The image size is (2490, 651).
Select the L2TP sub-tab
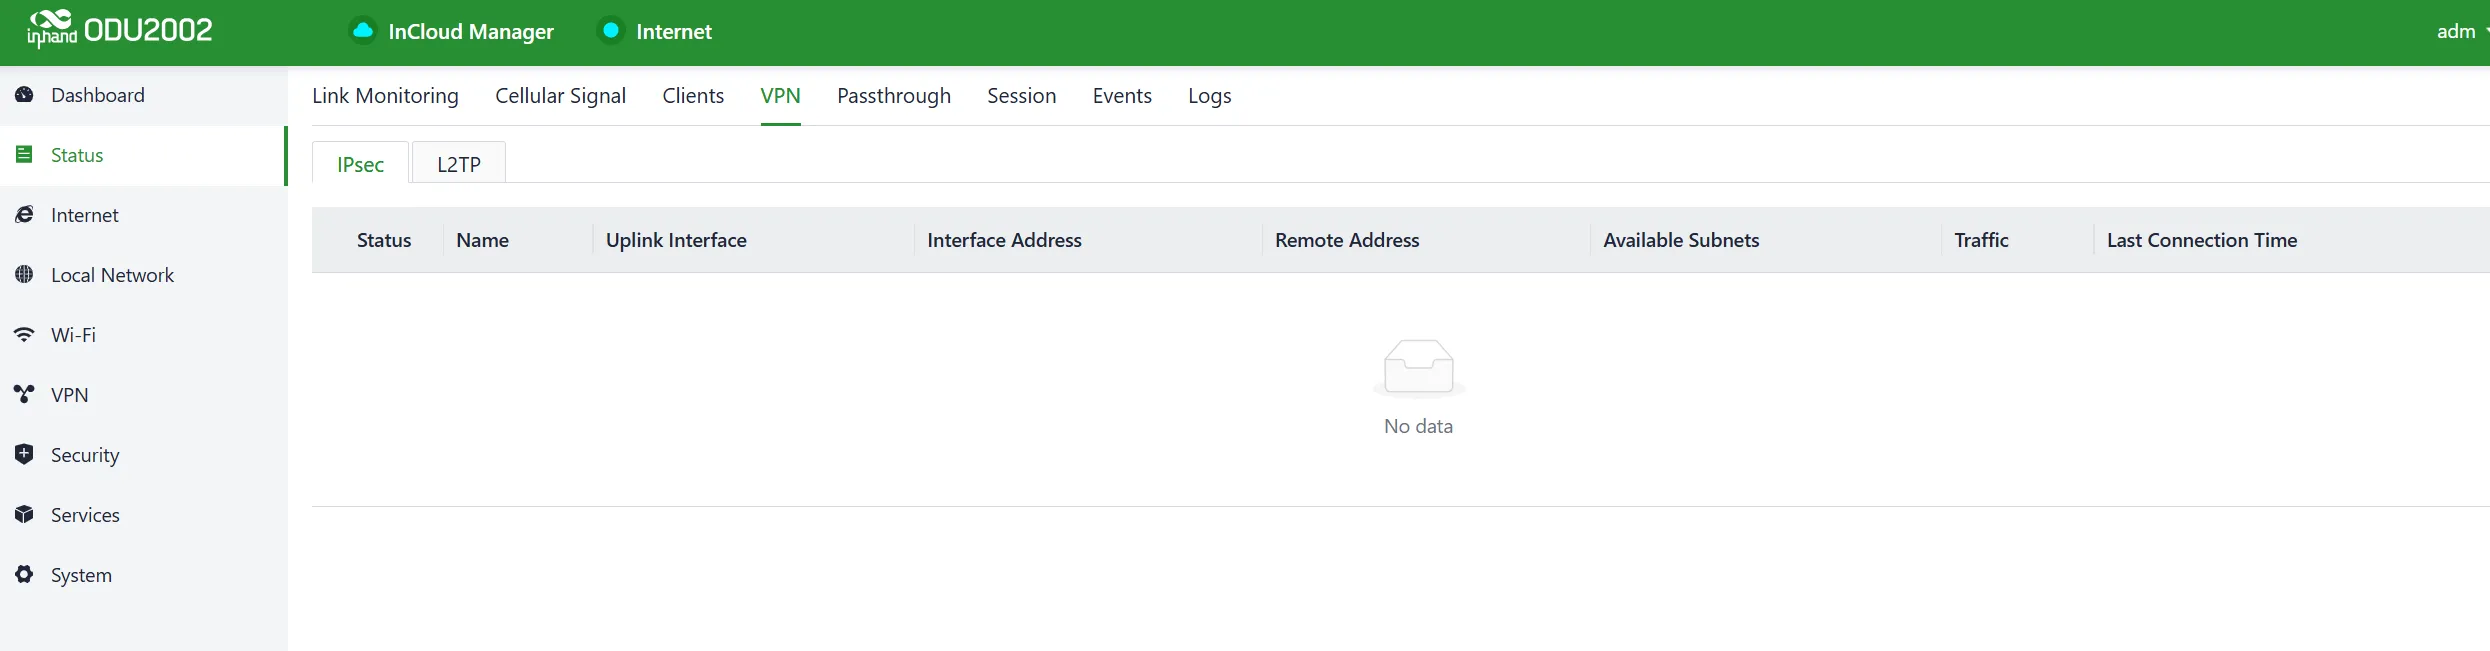pos(458,163)
